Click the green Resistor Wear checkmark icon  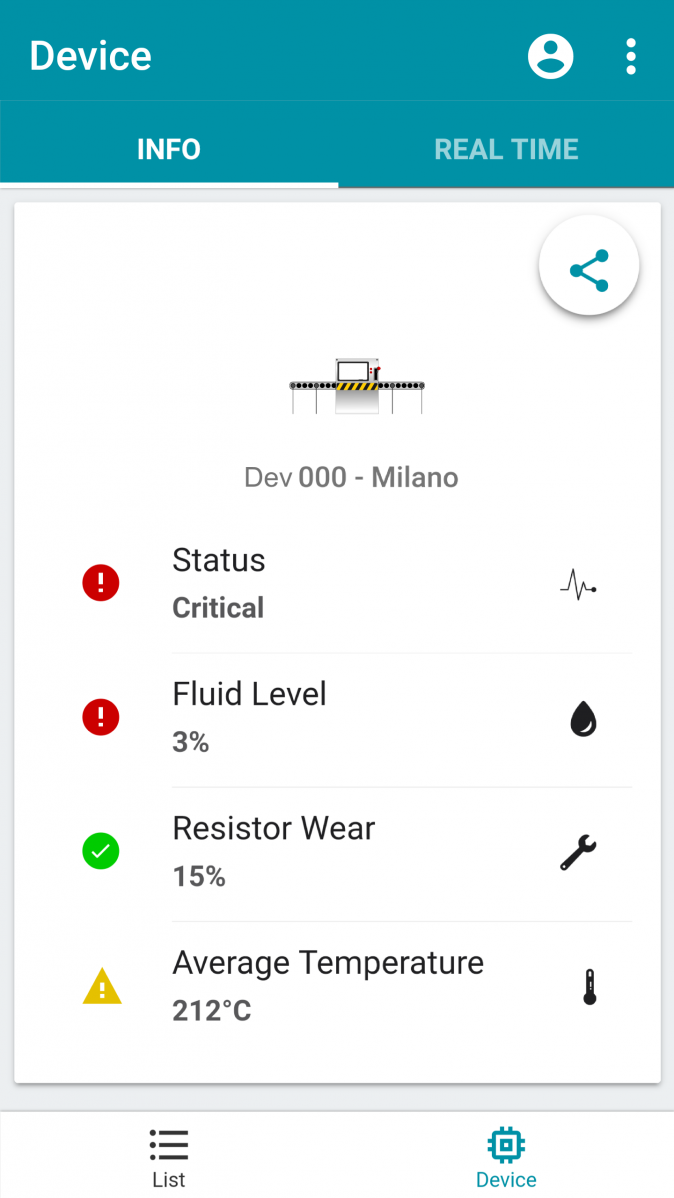click(x=101, y=852)
